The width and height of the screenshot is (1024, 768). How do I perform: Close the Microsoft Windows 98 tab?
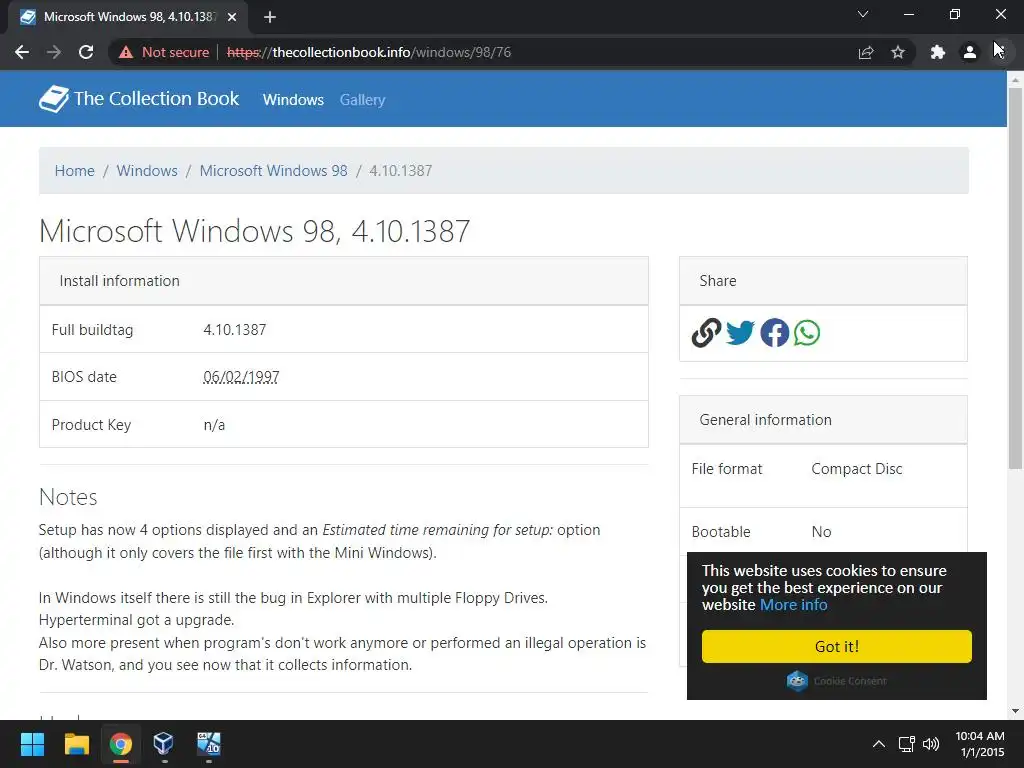pos(232,17)
